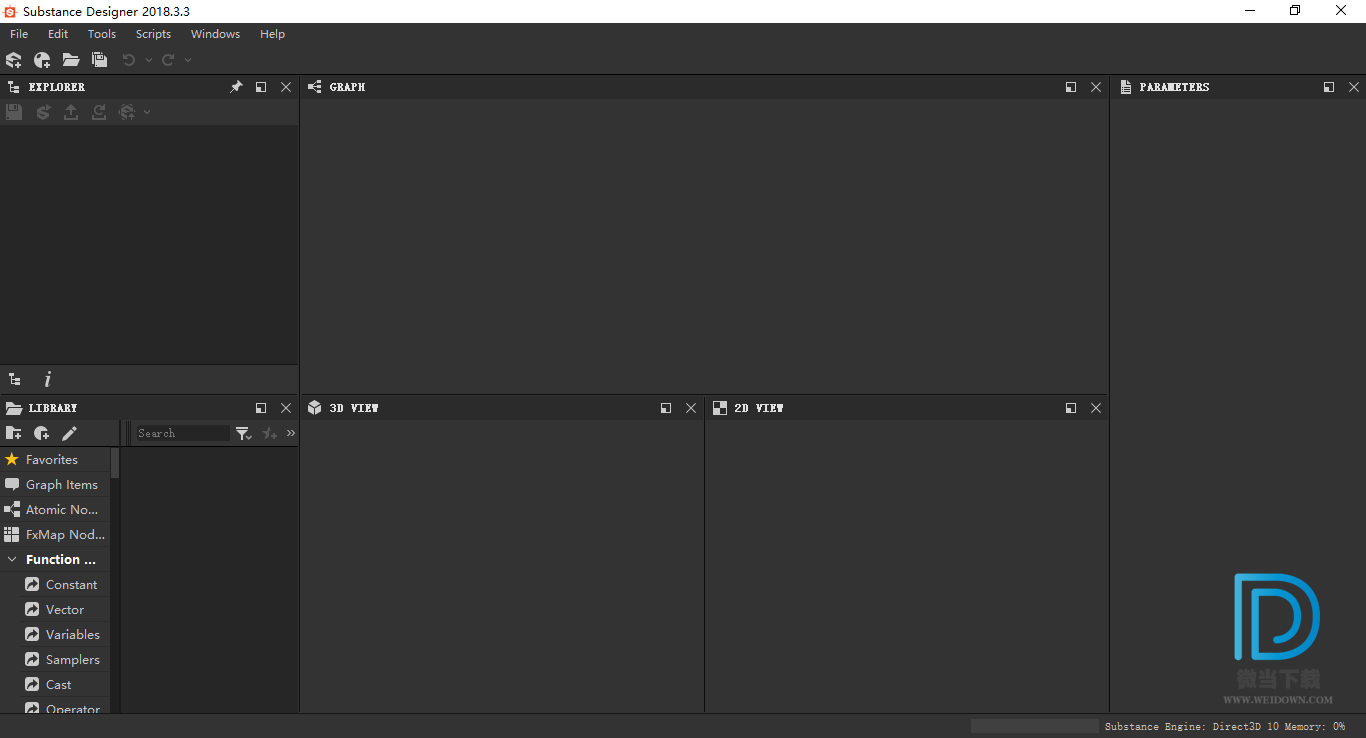Close the Graph panel
Screen dimensions: 1366x738
coord(1096,87)
